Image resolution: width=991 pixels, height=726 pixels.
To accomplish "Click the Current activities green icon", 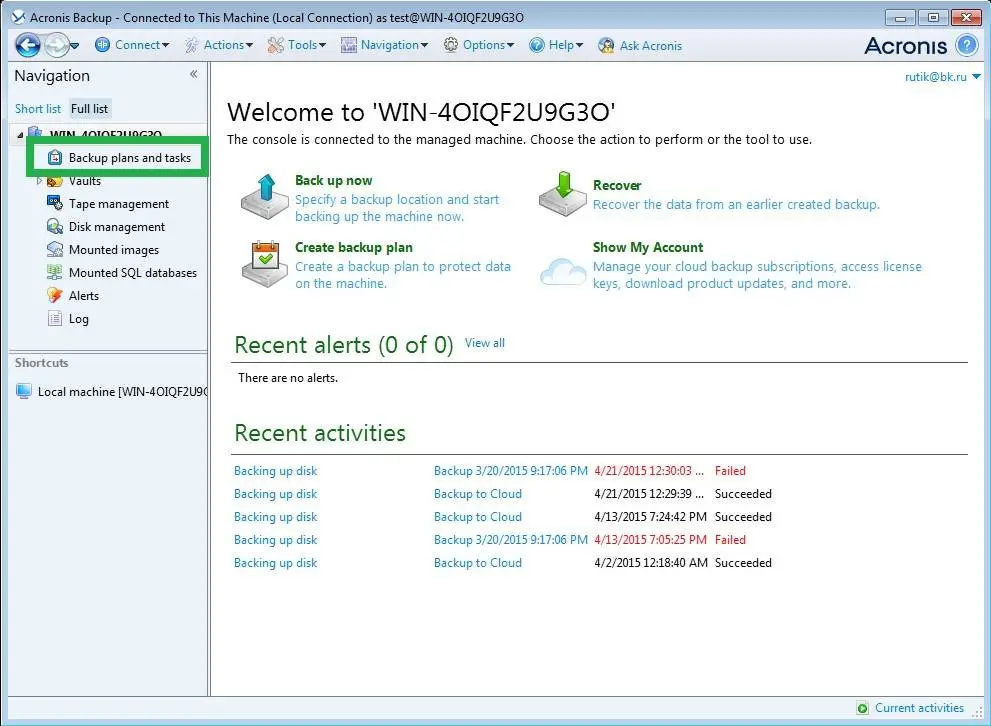I will tap(862, 708).
